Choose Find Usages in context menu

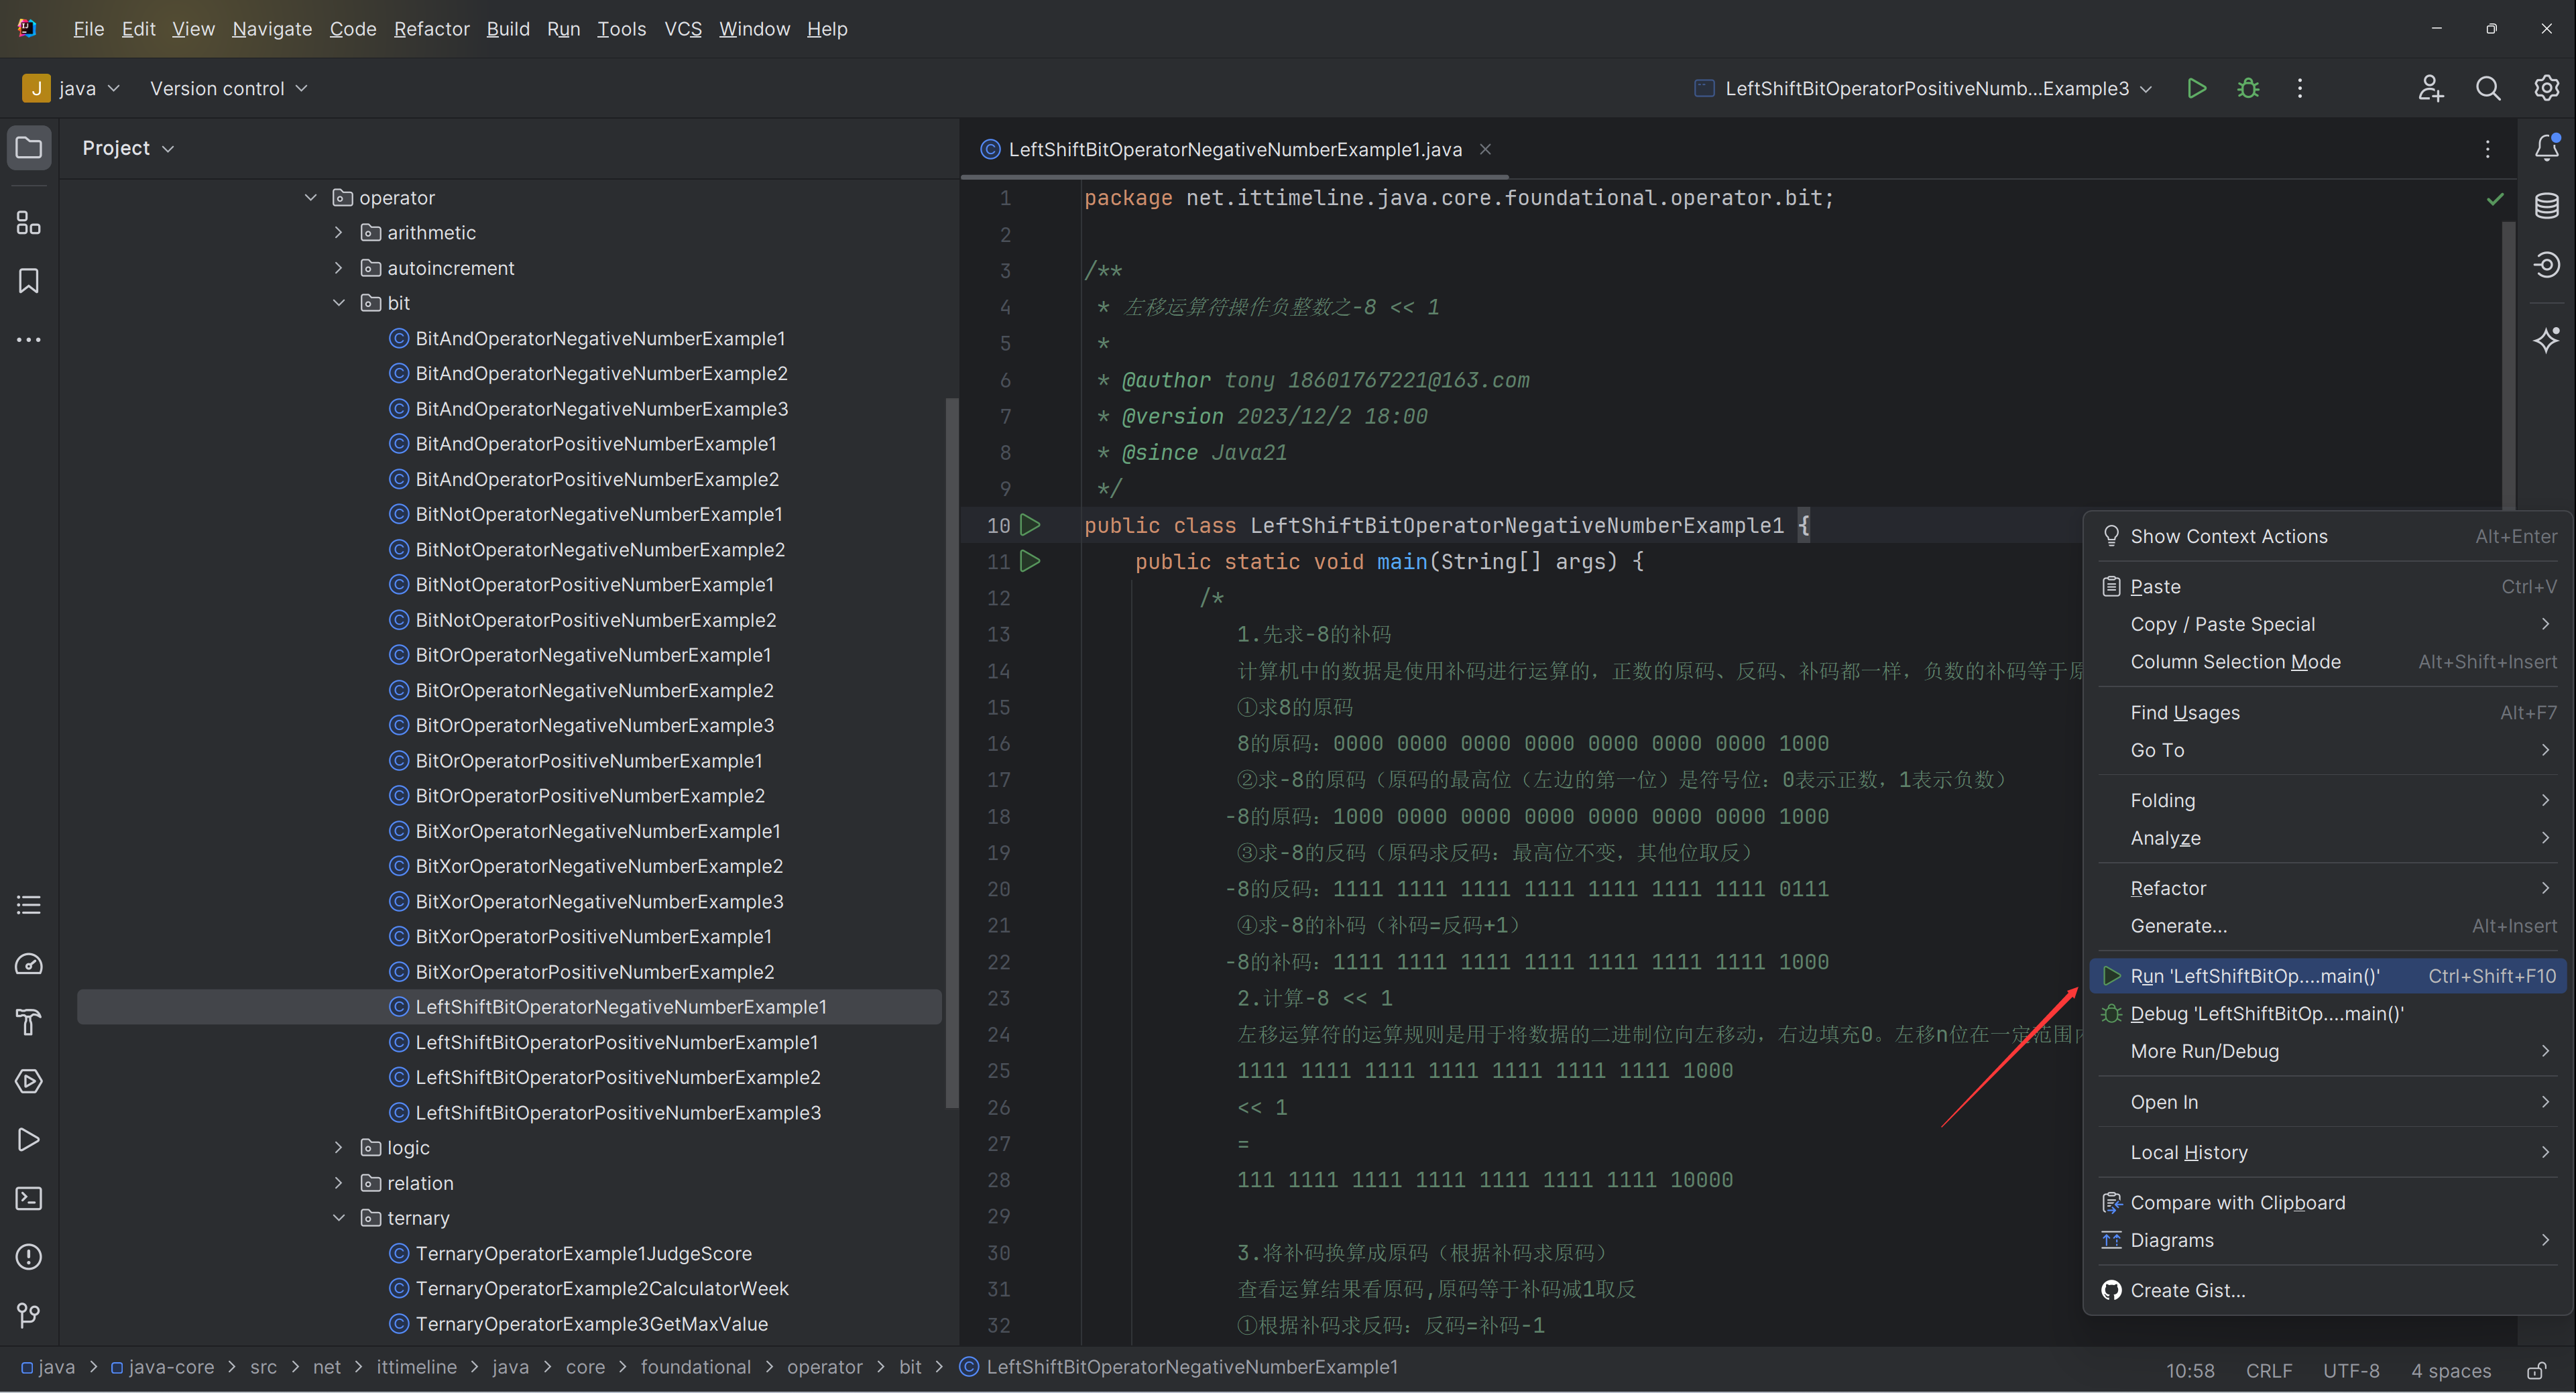pyautogui.click(x=2329, y=713)
